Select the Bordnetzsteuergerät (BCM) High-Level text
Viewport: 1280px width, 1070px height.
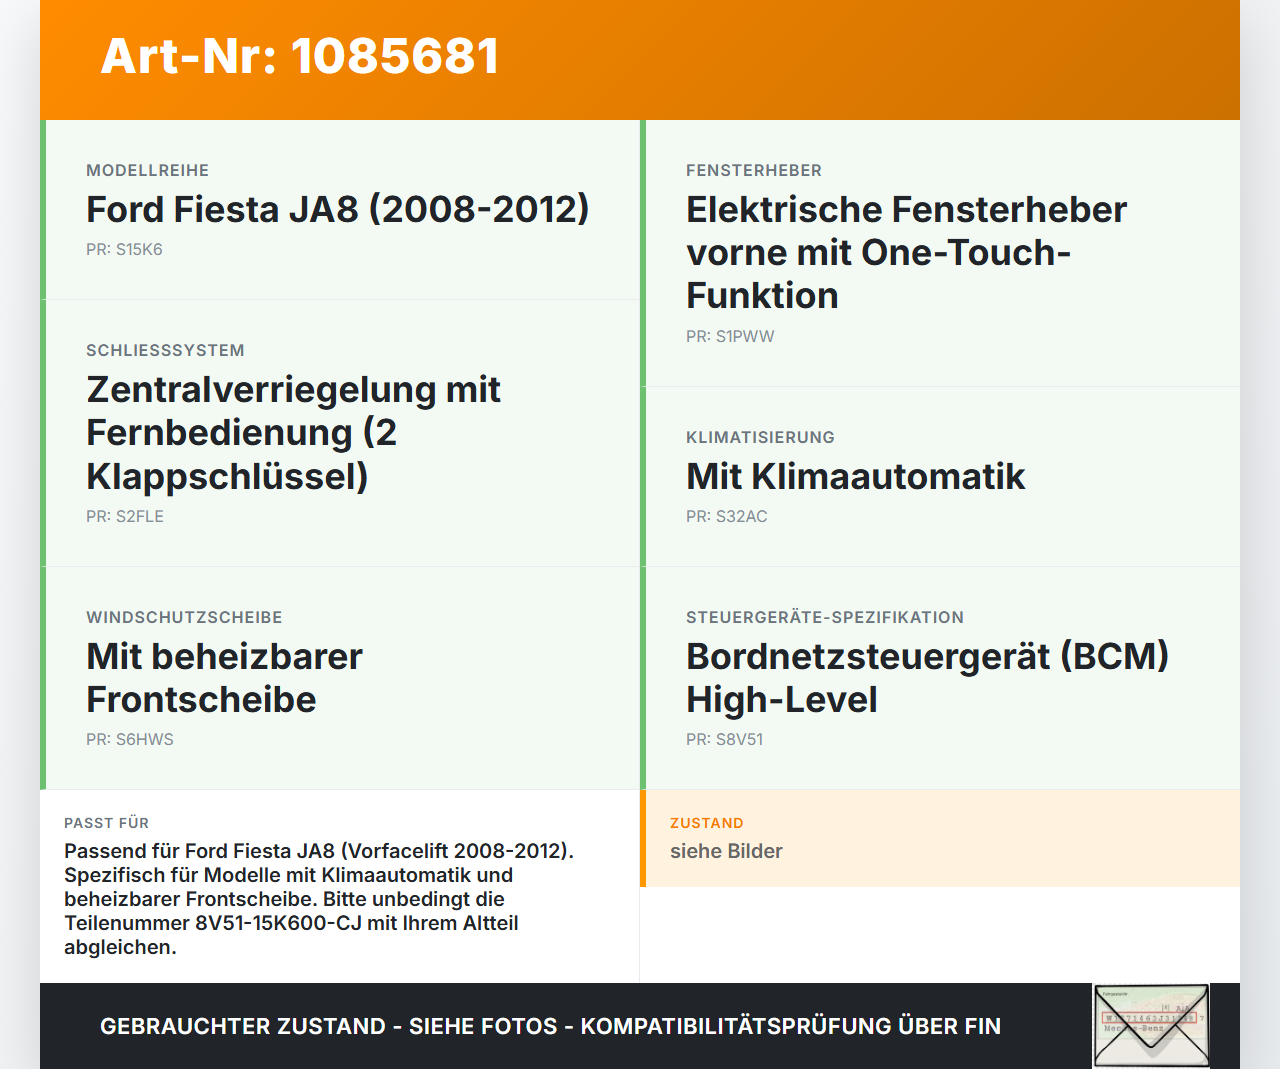coord(927,678)
